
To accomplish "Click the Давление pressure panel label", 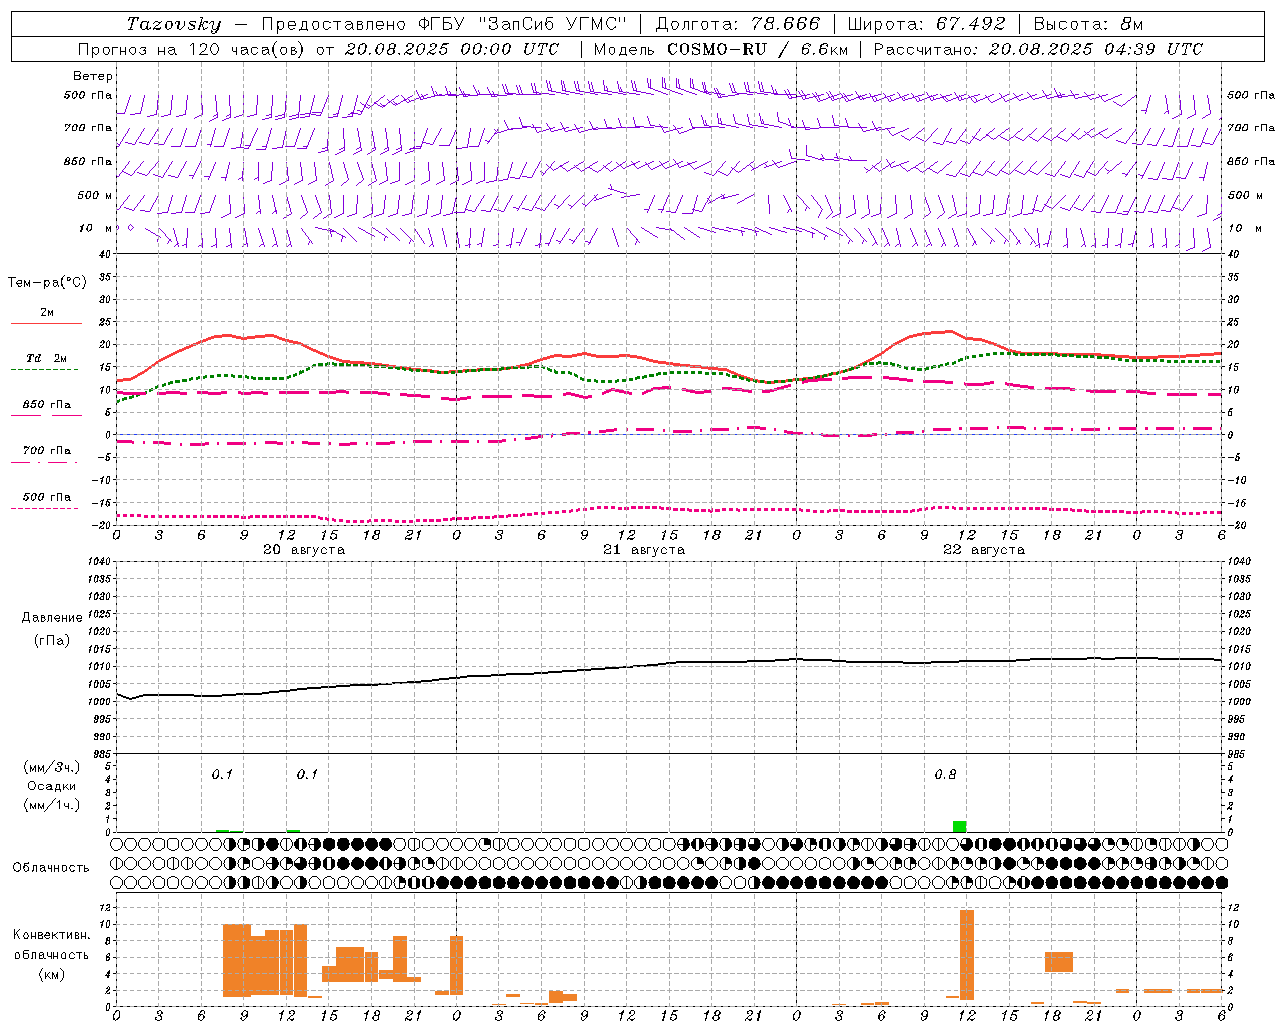I will [52, 618].
